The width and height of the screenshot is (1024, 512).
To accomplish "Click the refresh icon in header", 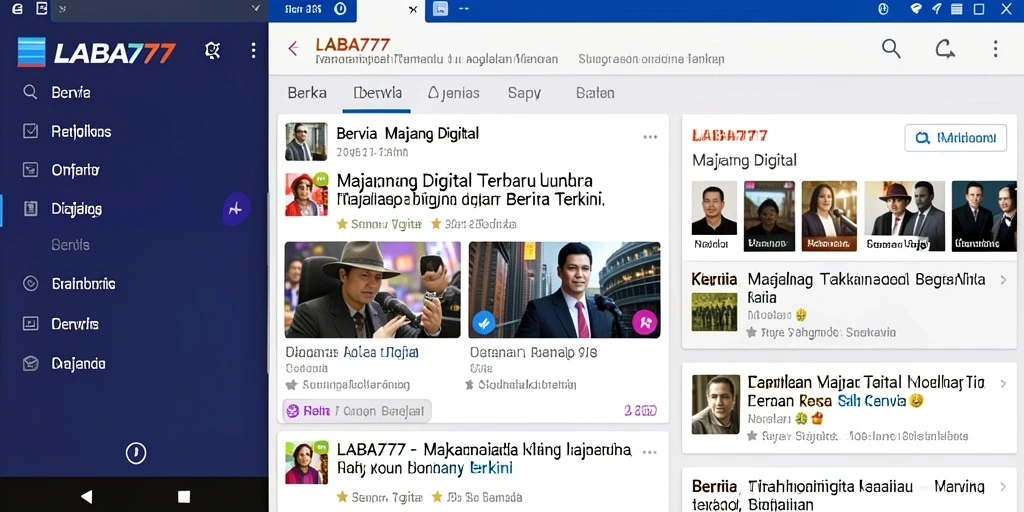I will [x=944, y=49].
